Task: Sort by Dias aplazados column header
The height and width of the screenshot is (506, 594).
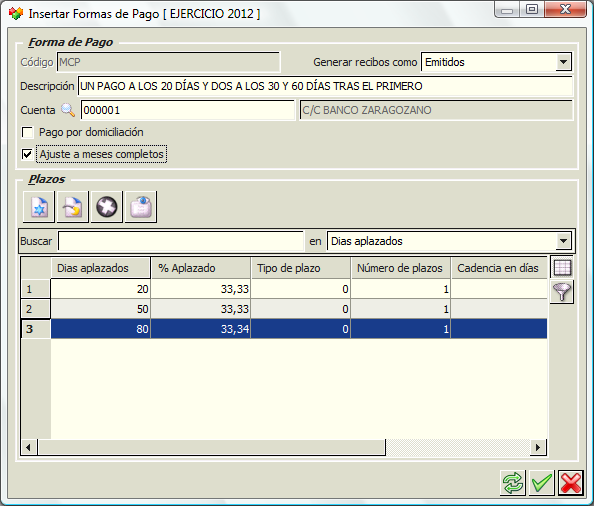Action: tap(100, 268)
